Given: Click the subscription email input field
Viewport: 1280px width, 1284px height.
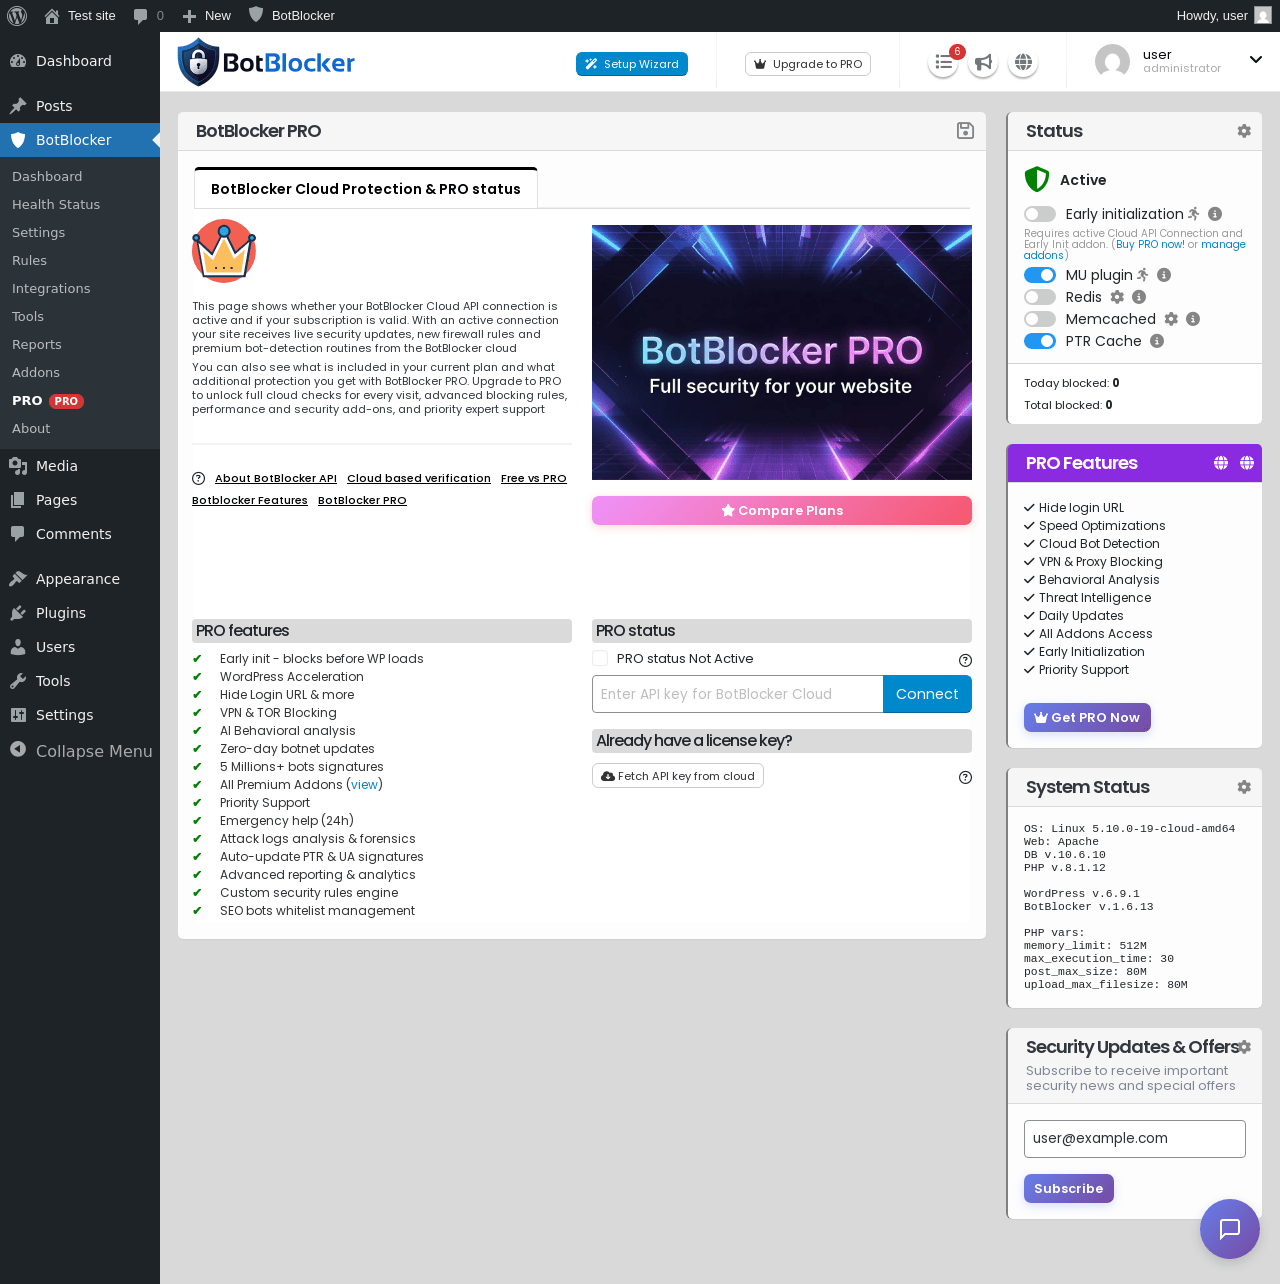Looking at the screenshot, I should (1135, 1139).
